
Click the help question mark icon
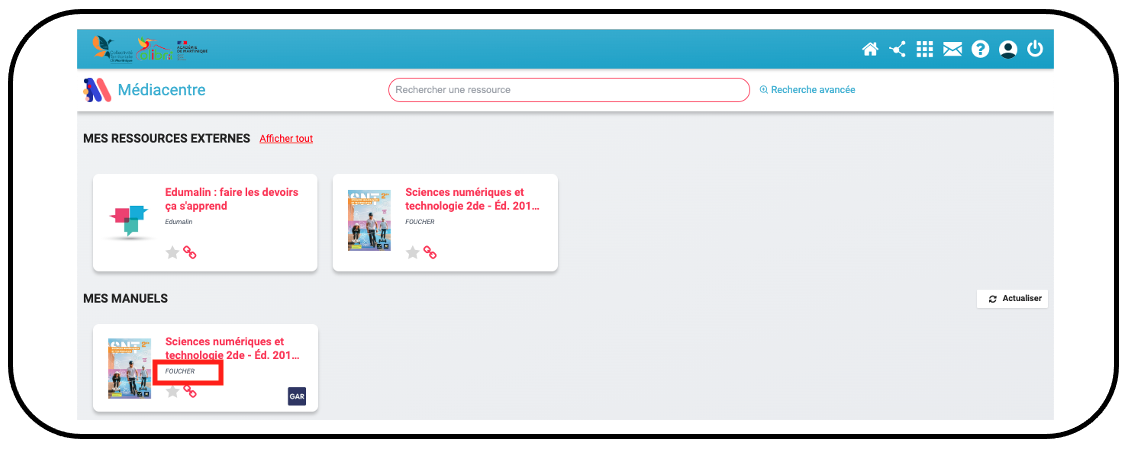tap(980, 49)
